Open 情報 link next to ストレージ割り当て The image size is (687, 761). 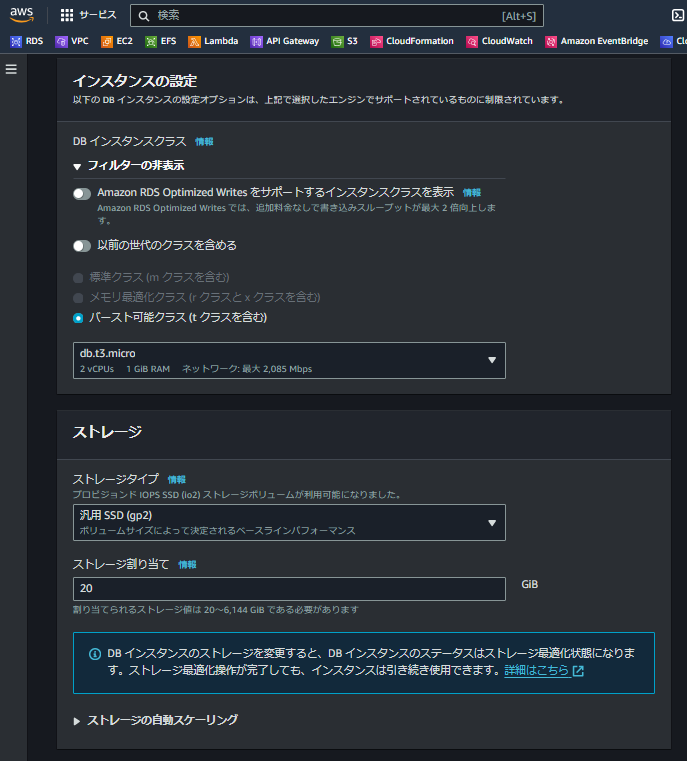[x=187, y=564]
